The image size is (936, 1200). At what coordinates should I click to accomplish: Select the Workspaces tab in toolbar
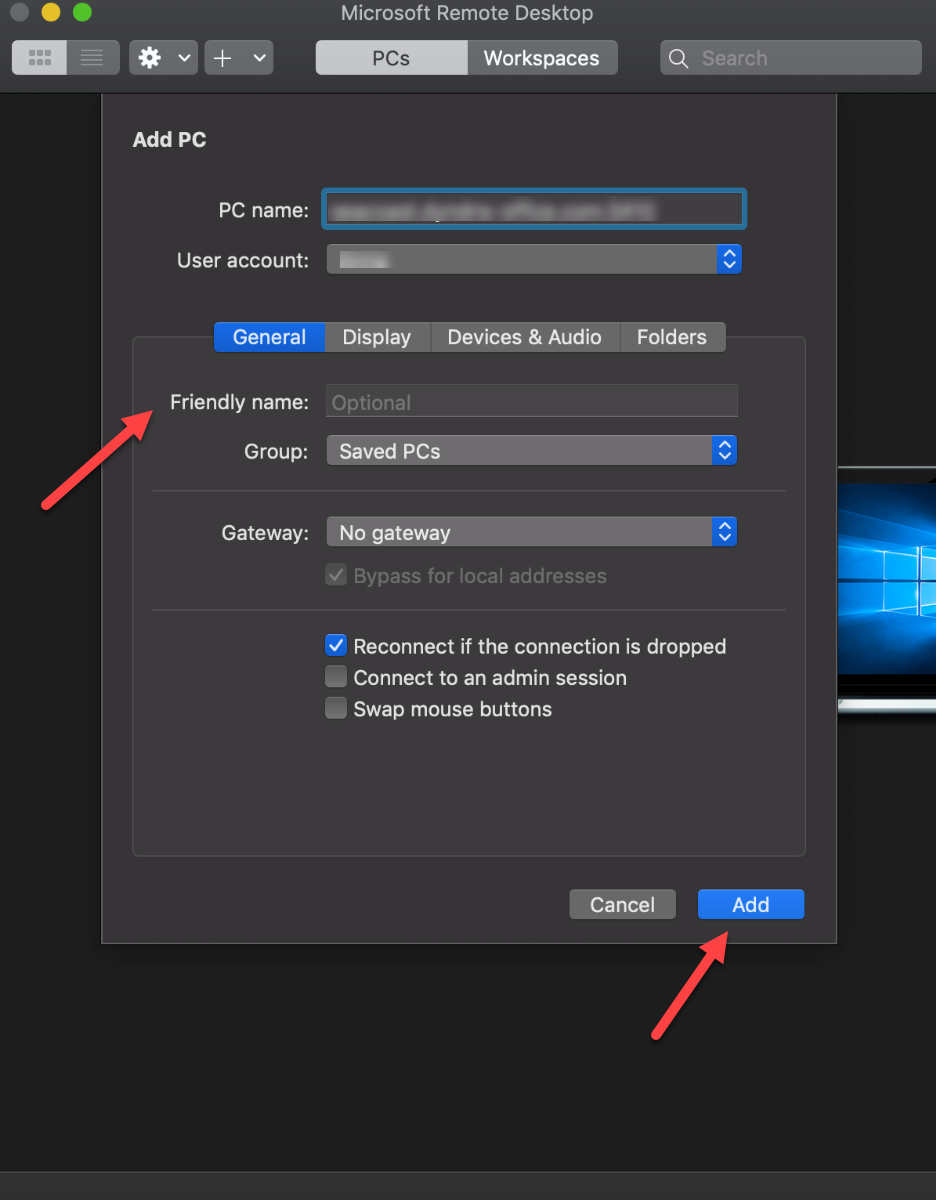tap(542, 58)
